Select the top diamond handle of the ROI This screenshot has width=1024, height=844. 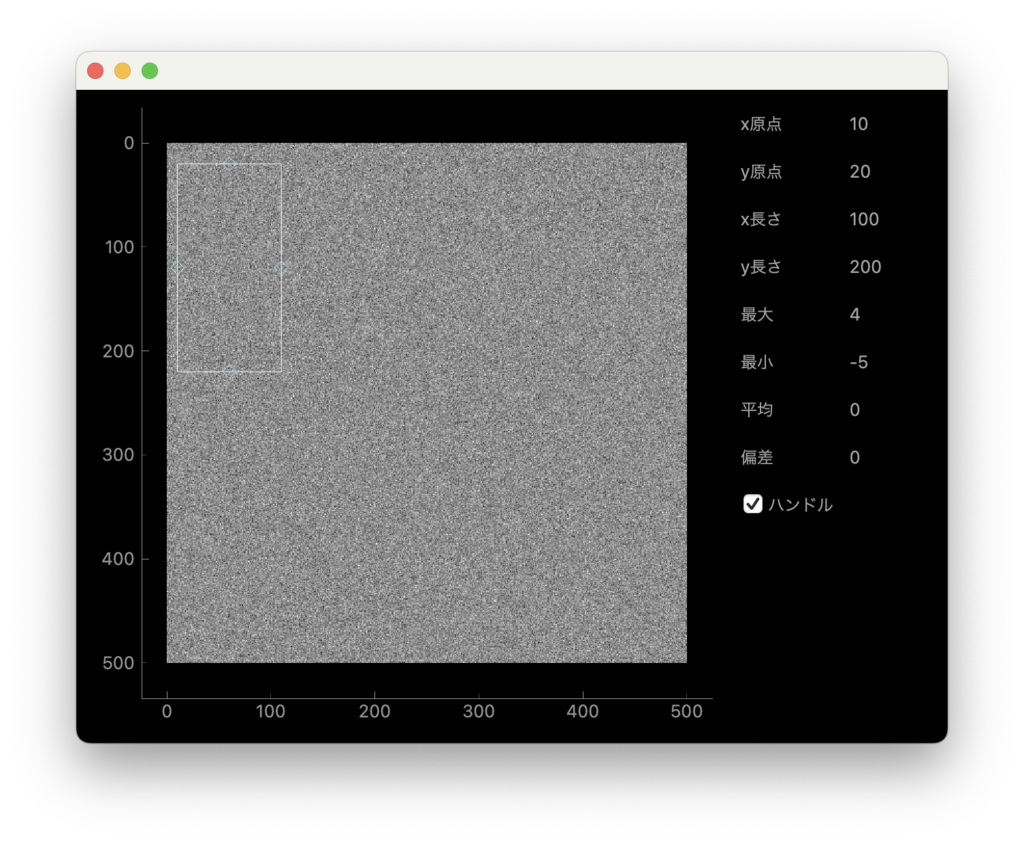click(x=229, y=163)
